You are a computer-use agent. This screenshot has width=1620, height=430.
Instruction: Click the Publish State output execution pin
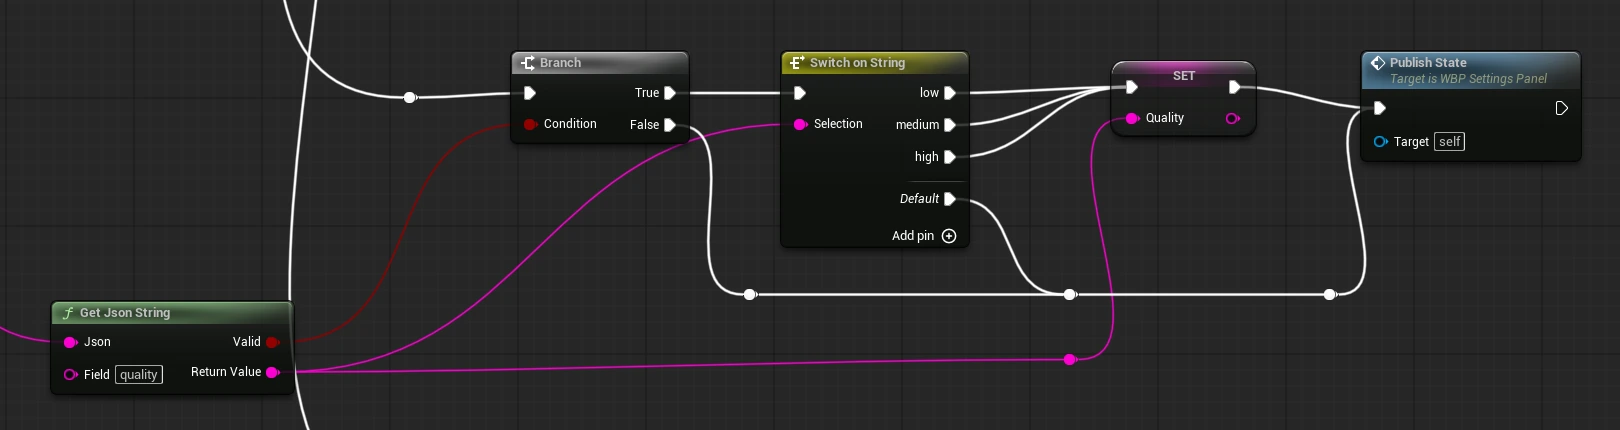pyautogui.click(x=1561, y=108)
